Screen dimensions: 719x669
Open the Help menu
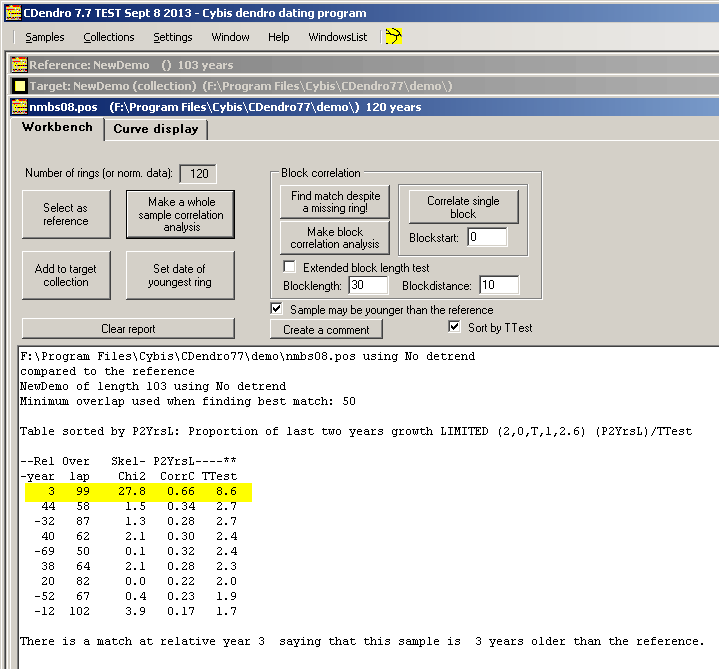point(278,37)
